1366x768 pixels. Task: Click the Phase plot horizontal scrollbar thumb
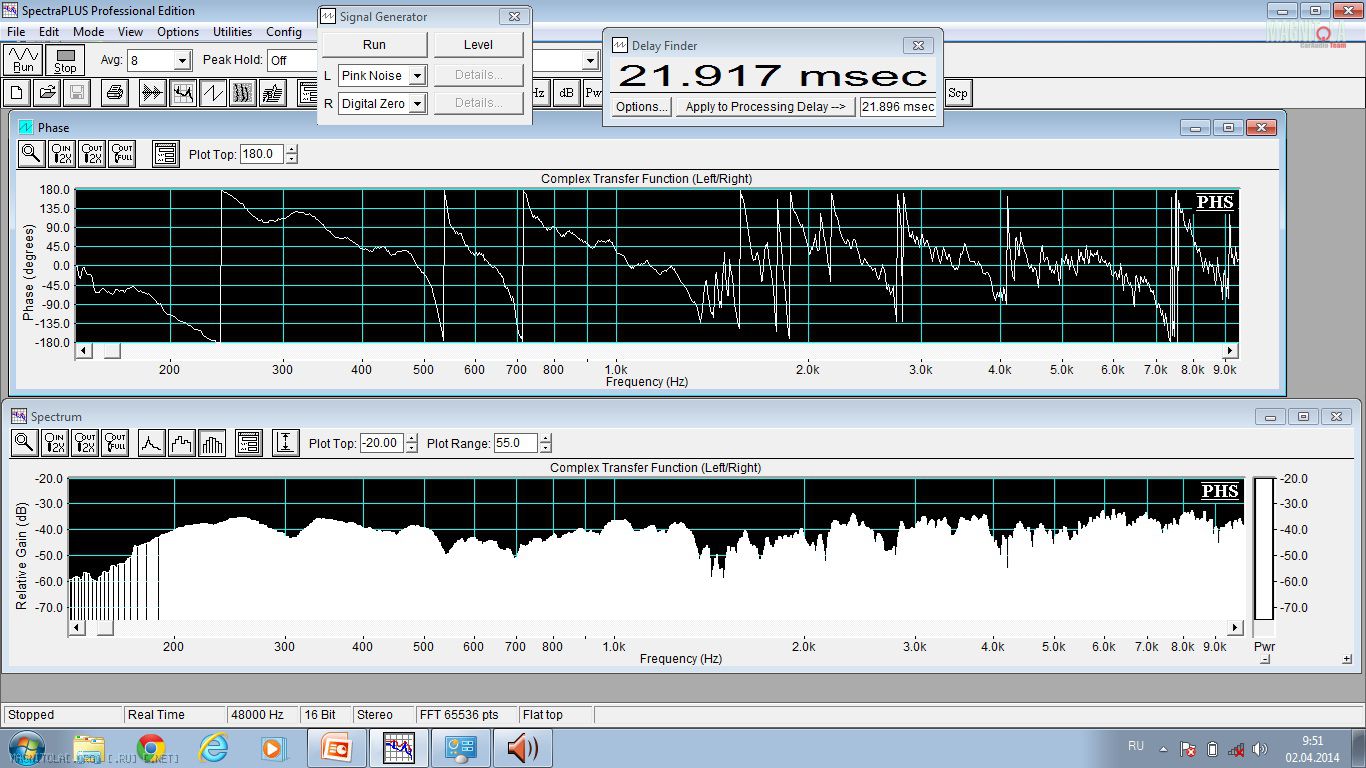click(112, 351)
